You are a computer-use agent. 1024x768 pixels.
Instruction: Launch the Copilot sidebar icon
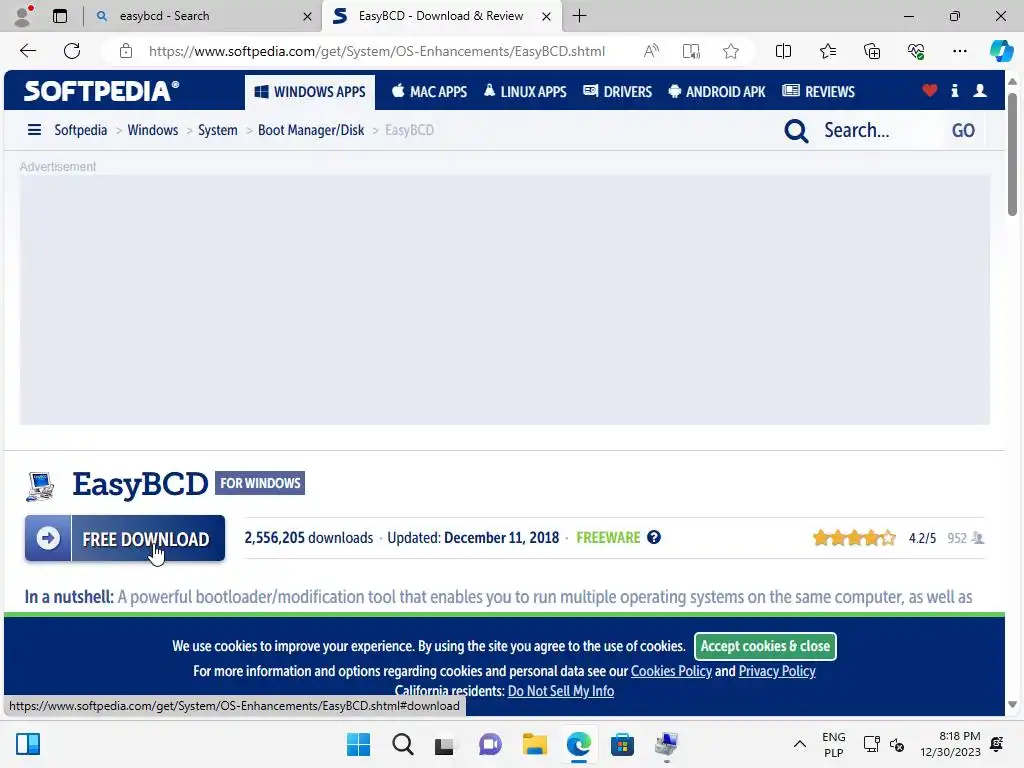[x=1001, y=51]
